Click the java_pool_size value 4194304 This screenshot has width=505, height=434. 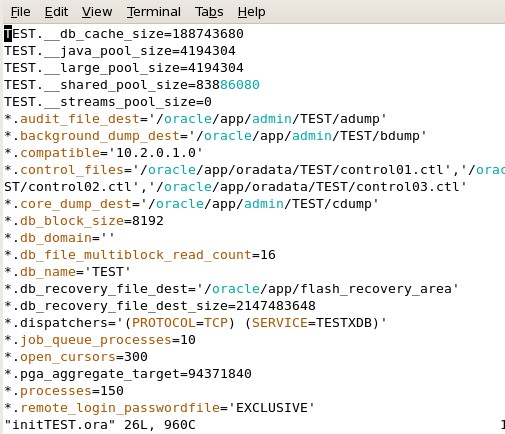(208, 51)
